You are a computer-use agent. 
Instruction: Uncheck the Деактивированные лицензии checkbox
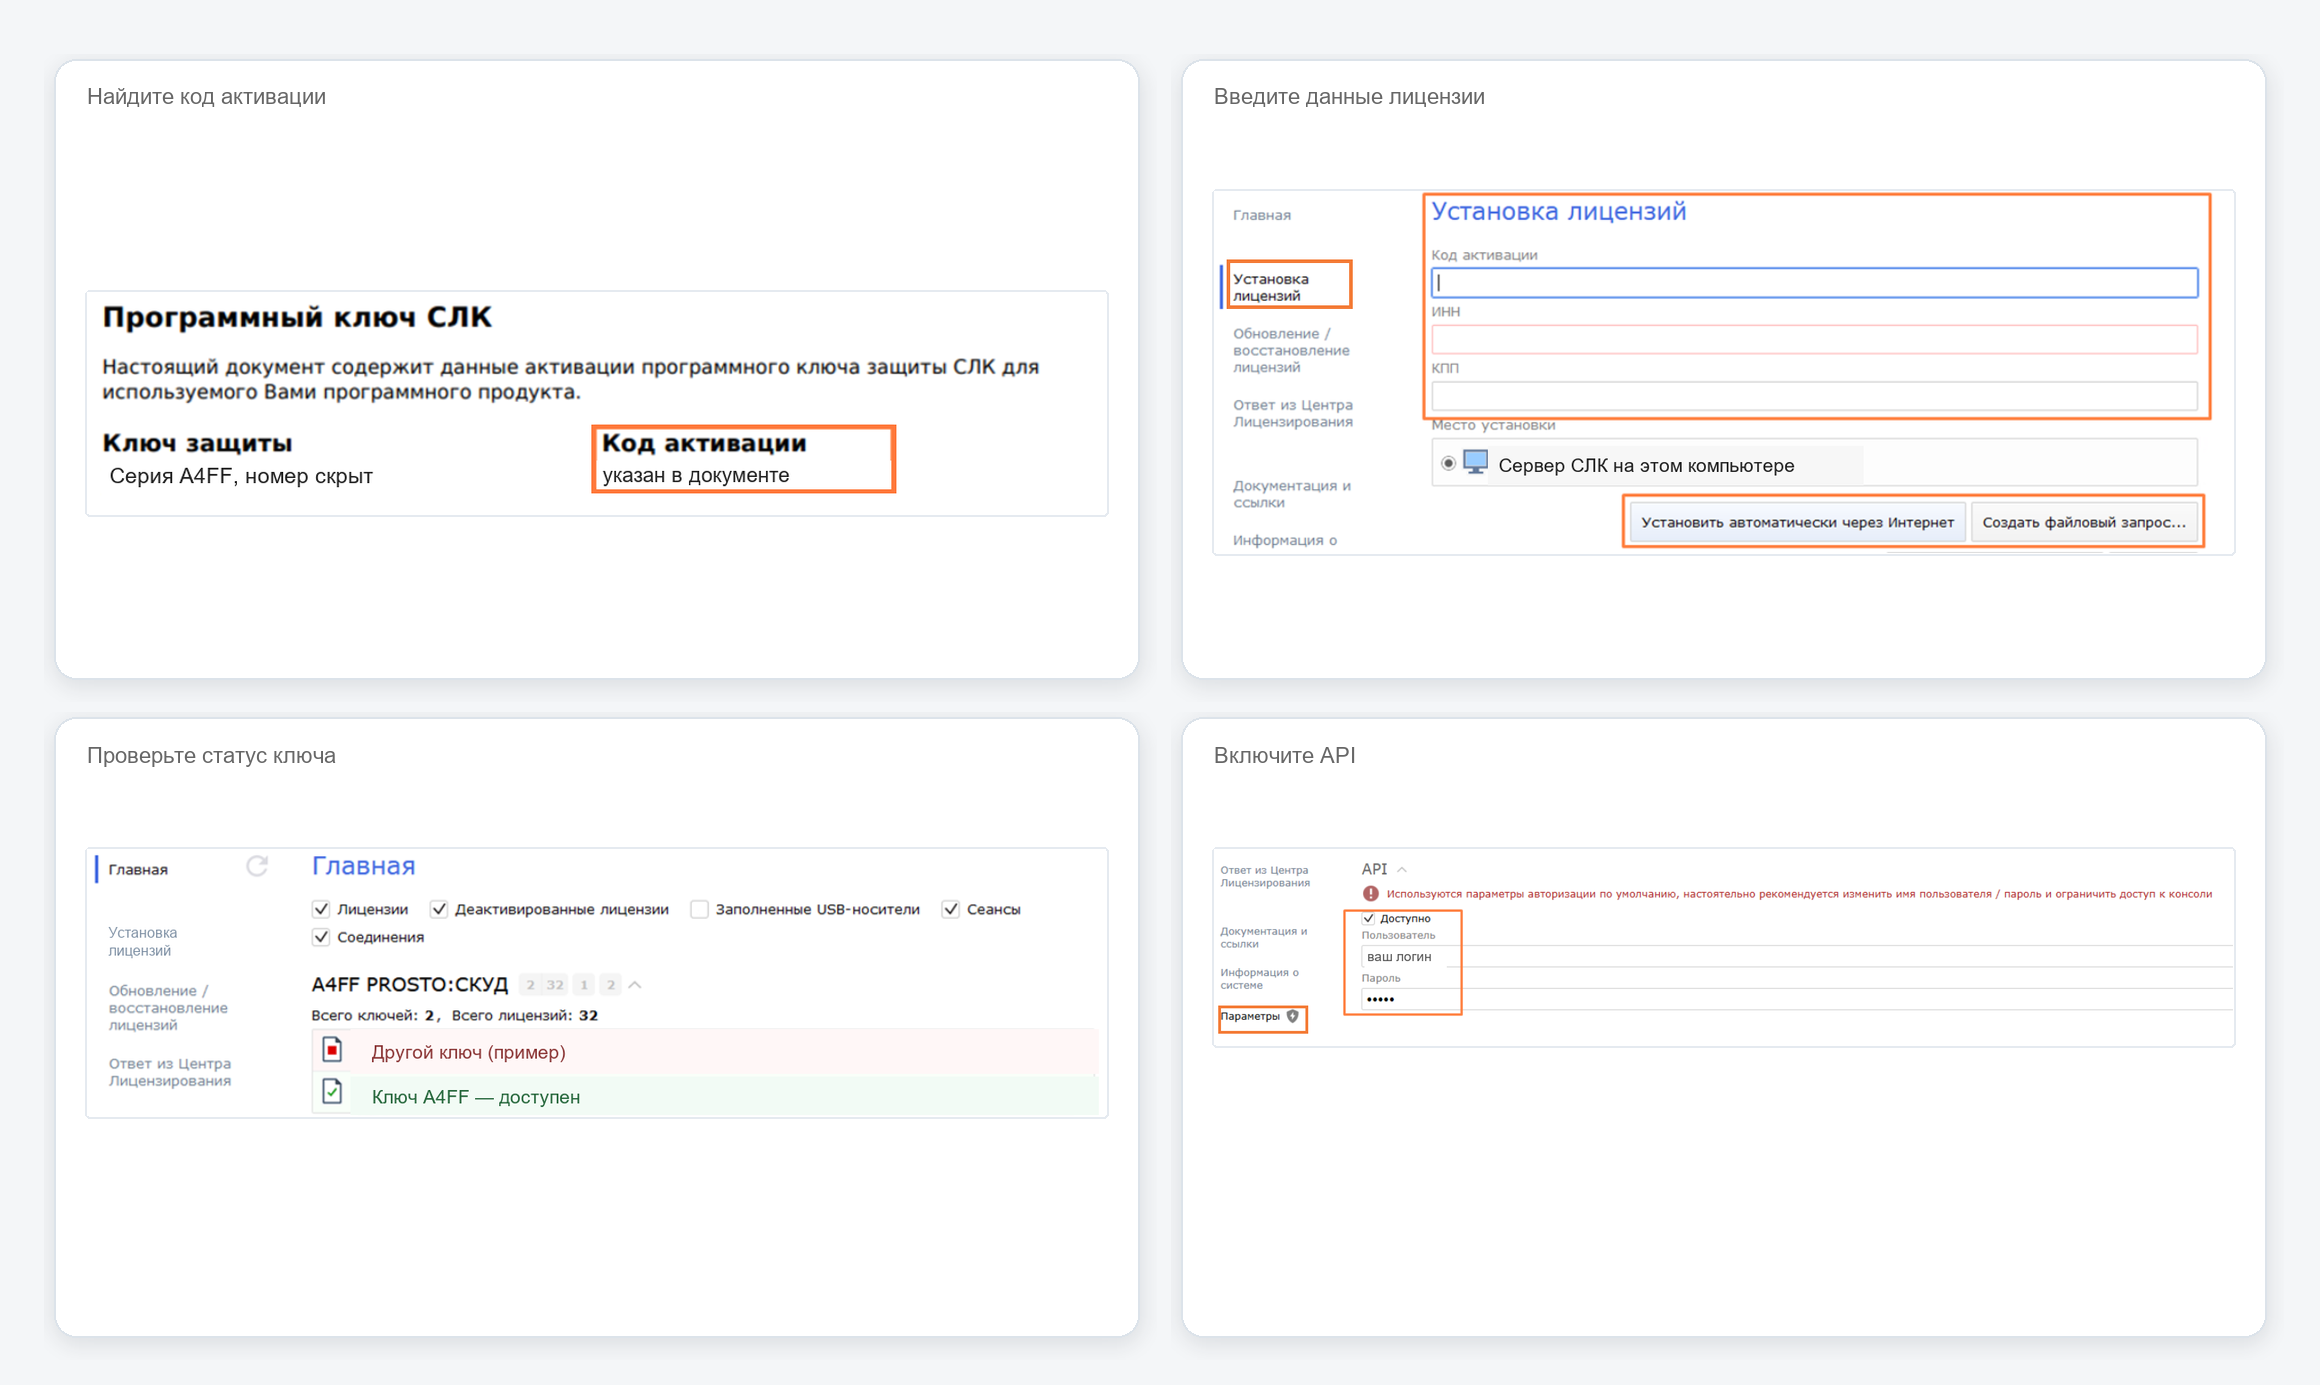click(439, 909)
